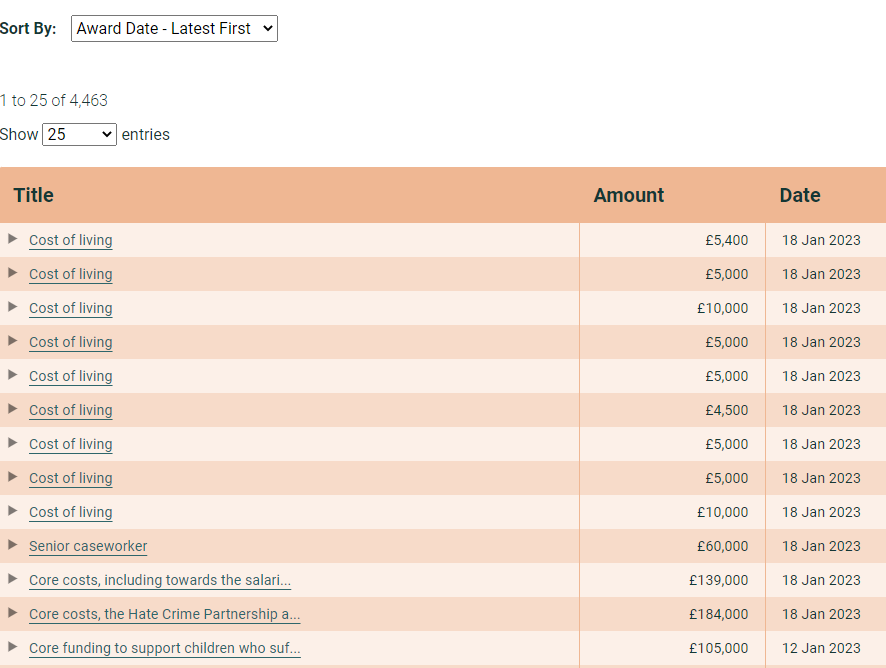886x668 pixels.
Task: Open the Core funding for children grant
Action: pos(164,648)
